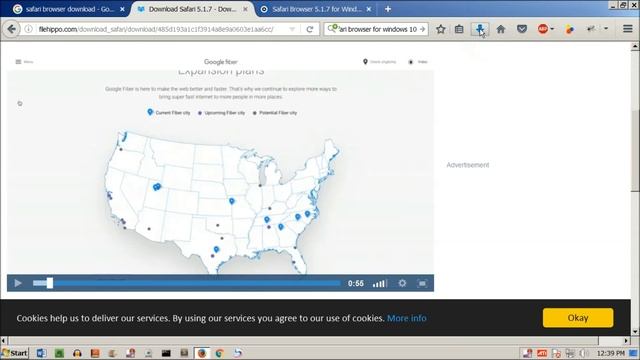The height and width of the screenshot is (360, 640).
Task: Click 'Current Fiber city' legend item
Action: (x=169, y=112)
